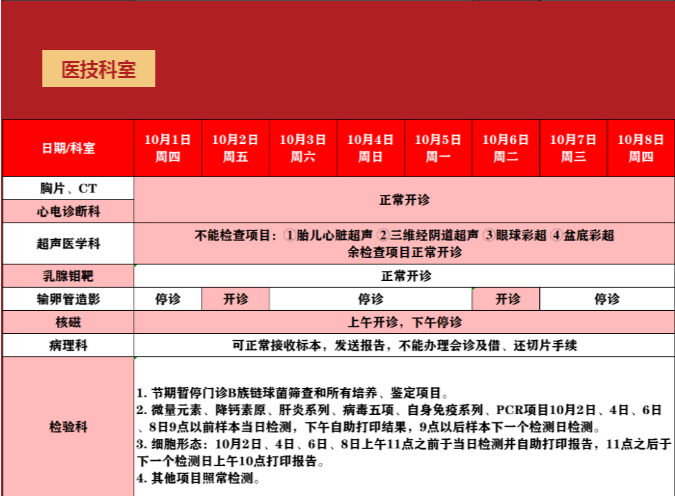
Task: Select the 超声医学科 department cell
Action: point(68,243)
